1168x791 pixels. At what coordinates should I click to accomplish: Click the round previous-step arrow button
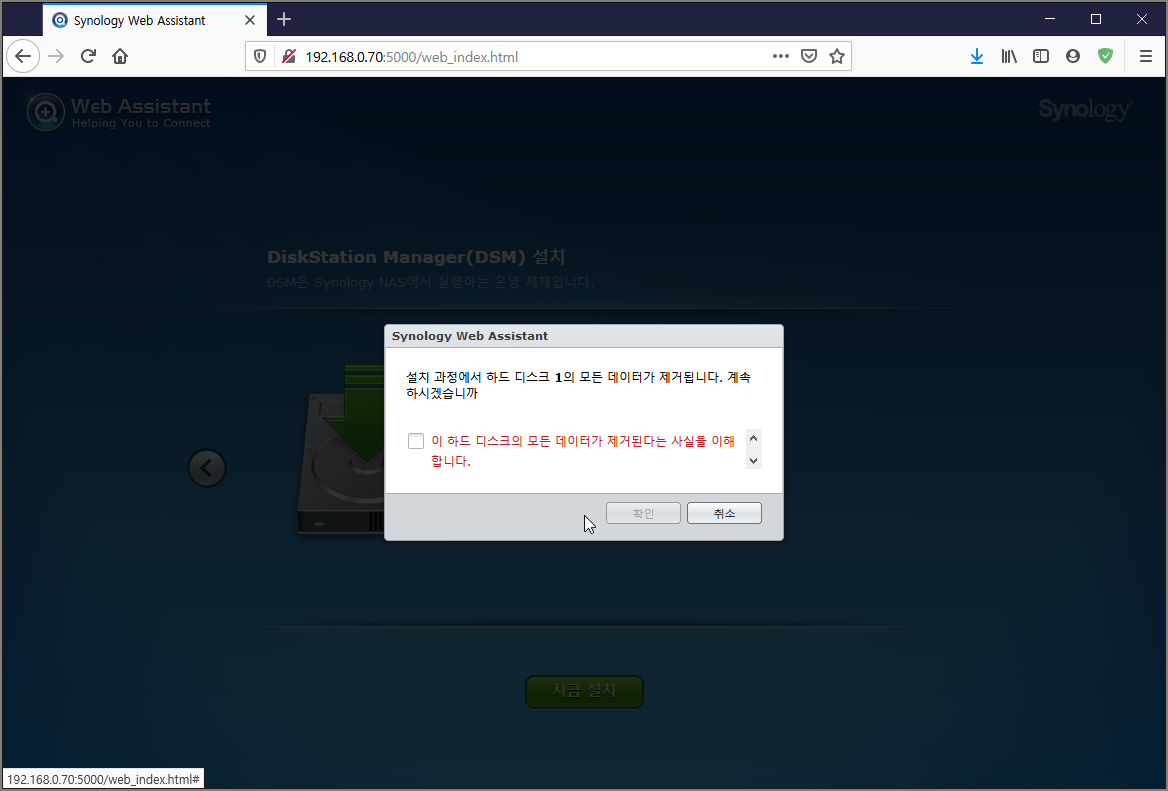(x=206, y=468)
